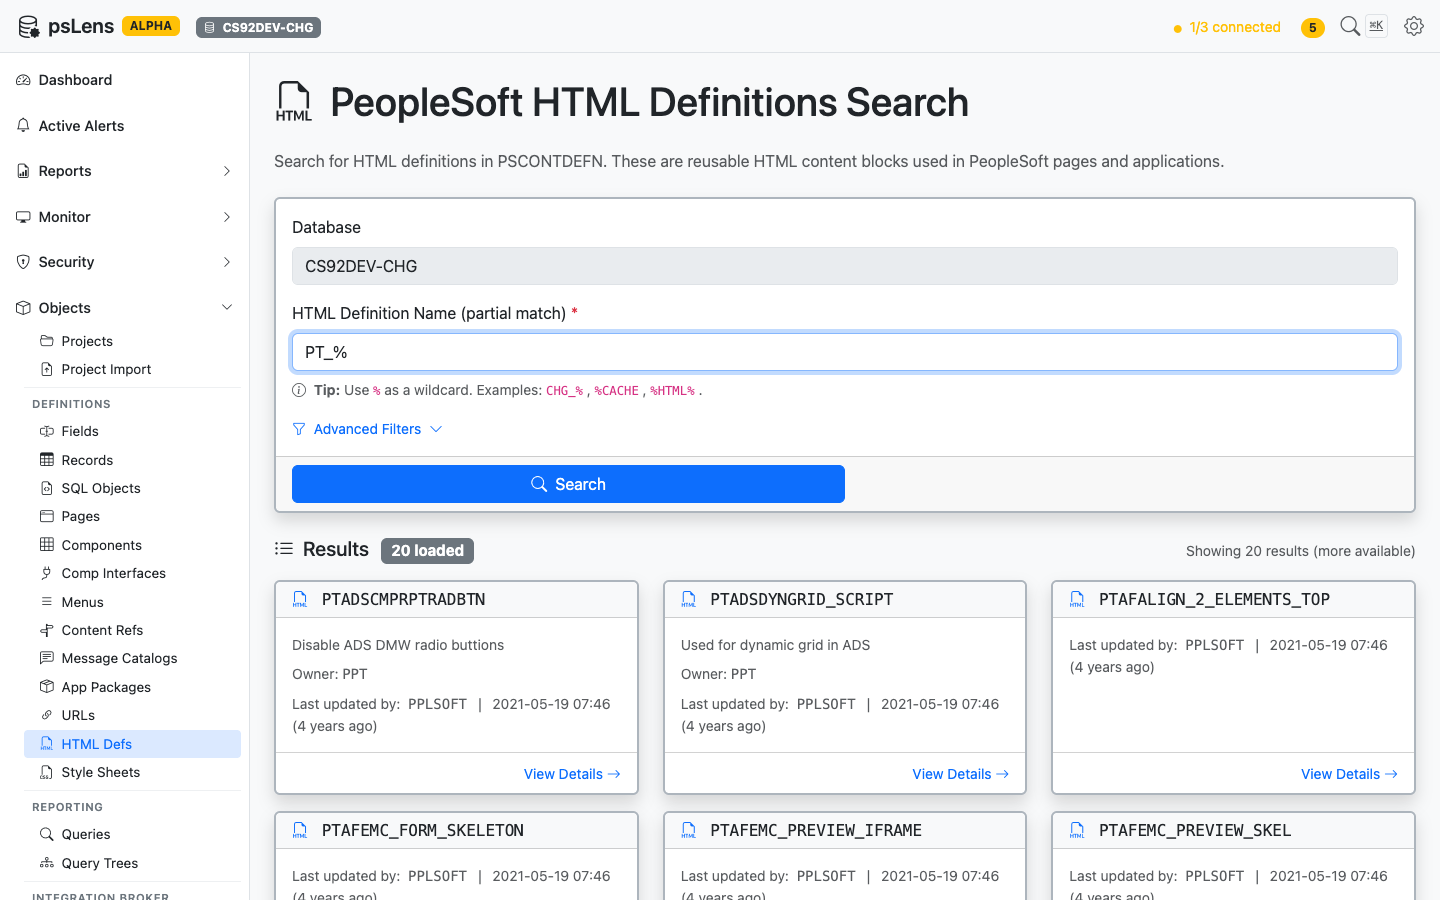Click the SQL Objects icon
Image resolution: width=1440 pixels, height=900 pixels.
tap(47, 488)
